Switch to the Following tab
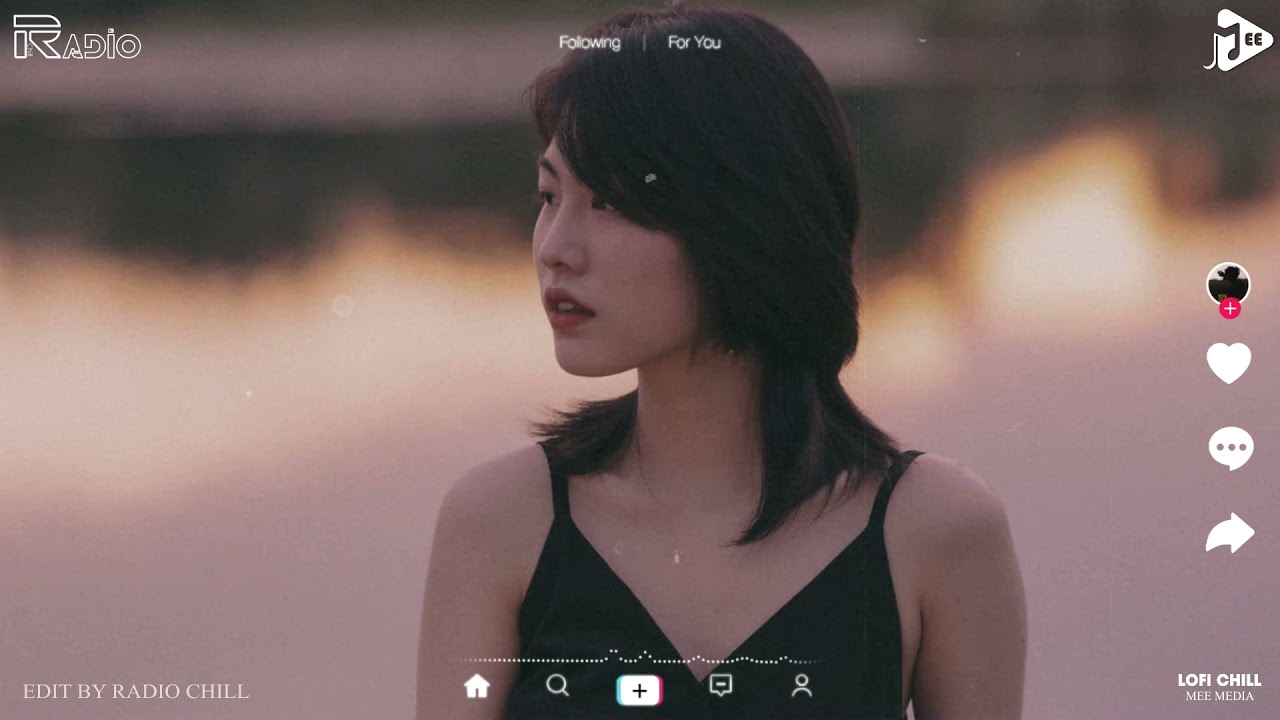The height and width of the screenshot is (720, 1280). click(589, 43)
